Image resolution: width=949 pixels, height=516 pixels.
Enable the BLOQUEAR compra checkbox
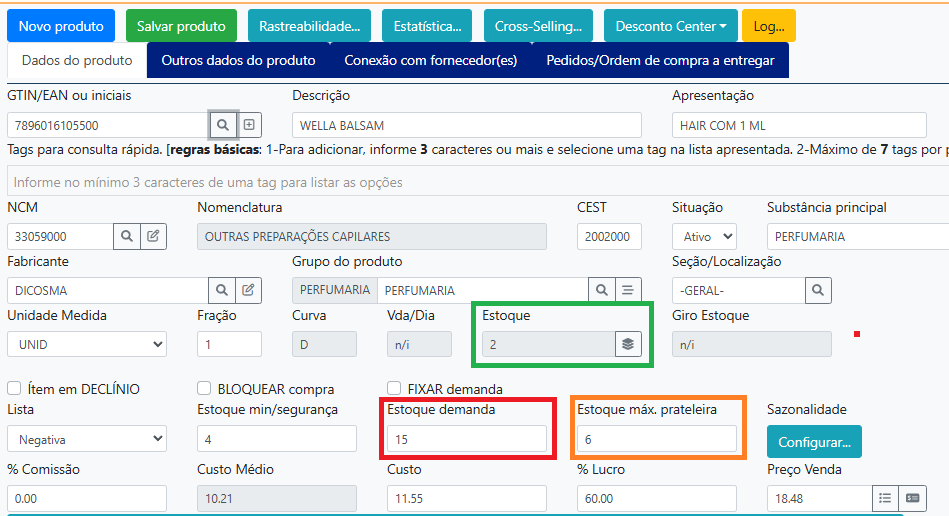click(204, 388)
